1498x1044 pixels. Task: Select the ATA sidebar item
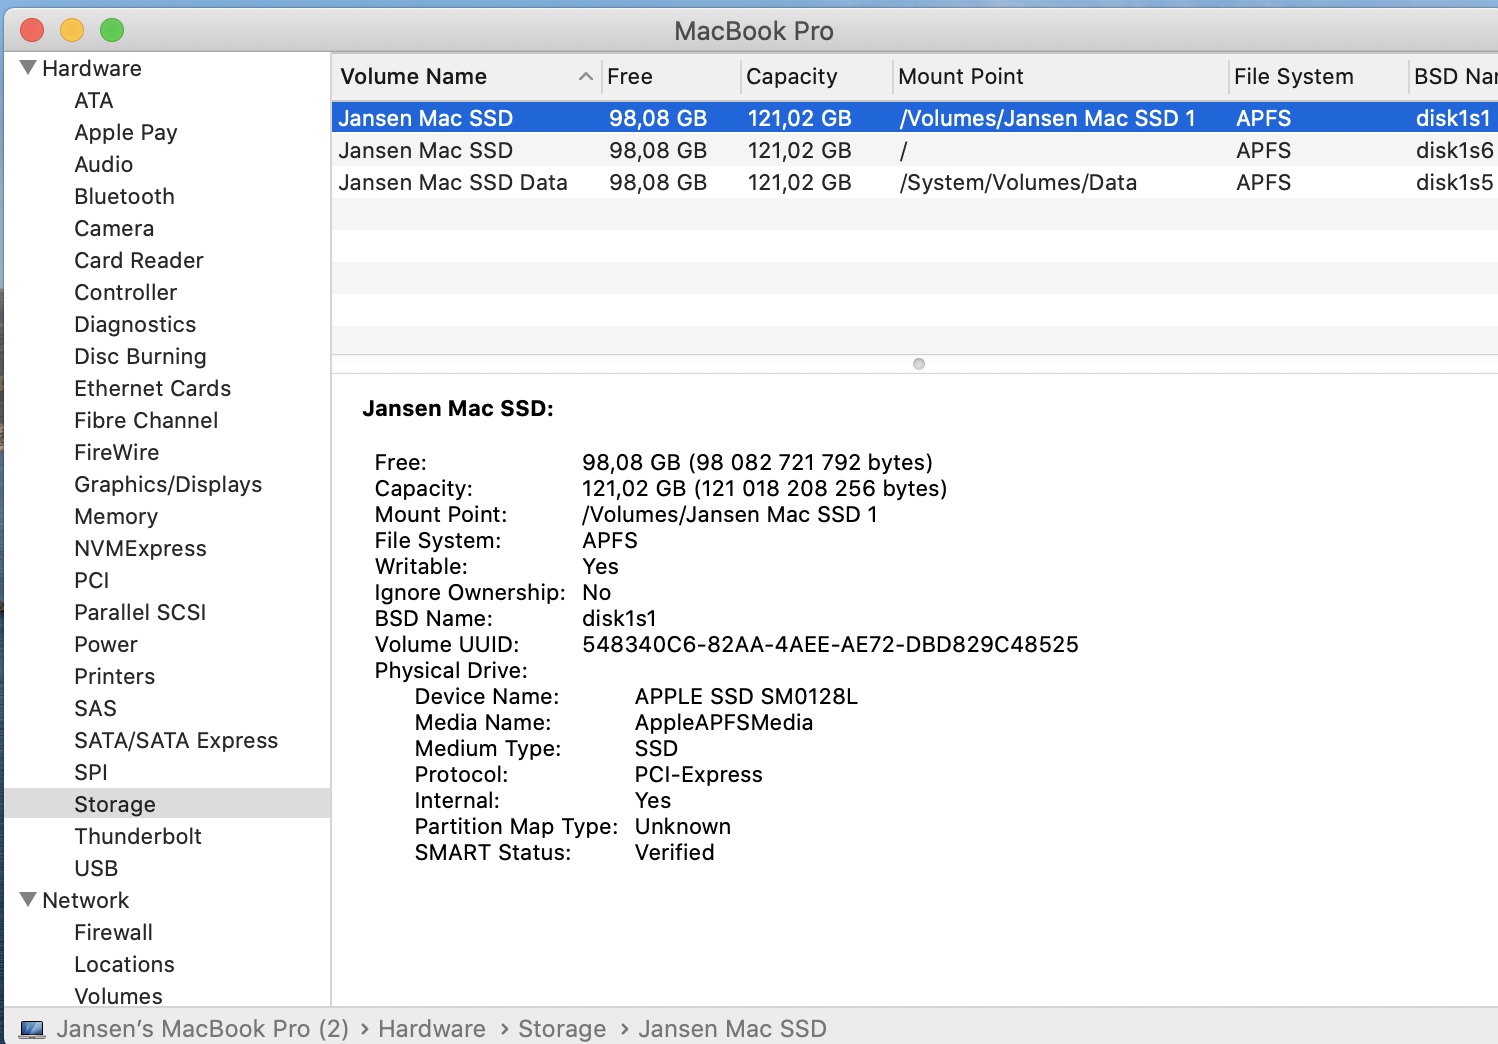pos(94,101)
